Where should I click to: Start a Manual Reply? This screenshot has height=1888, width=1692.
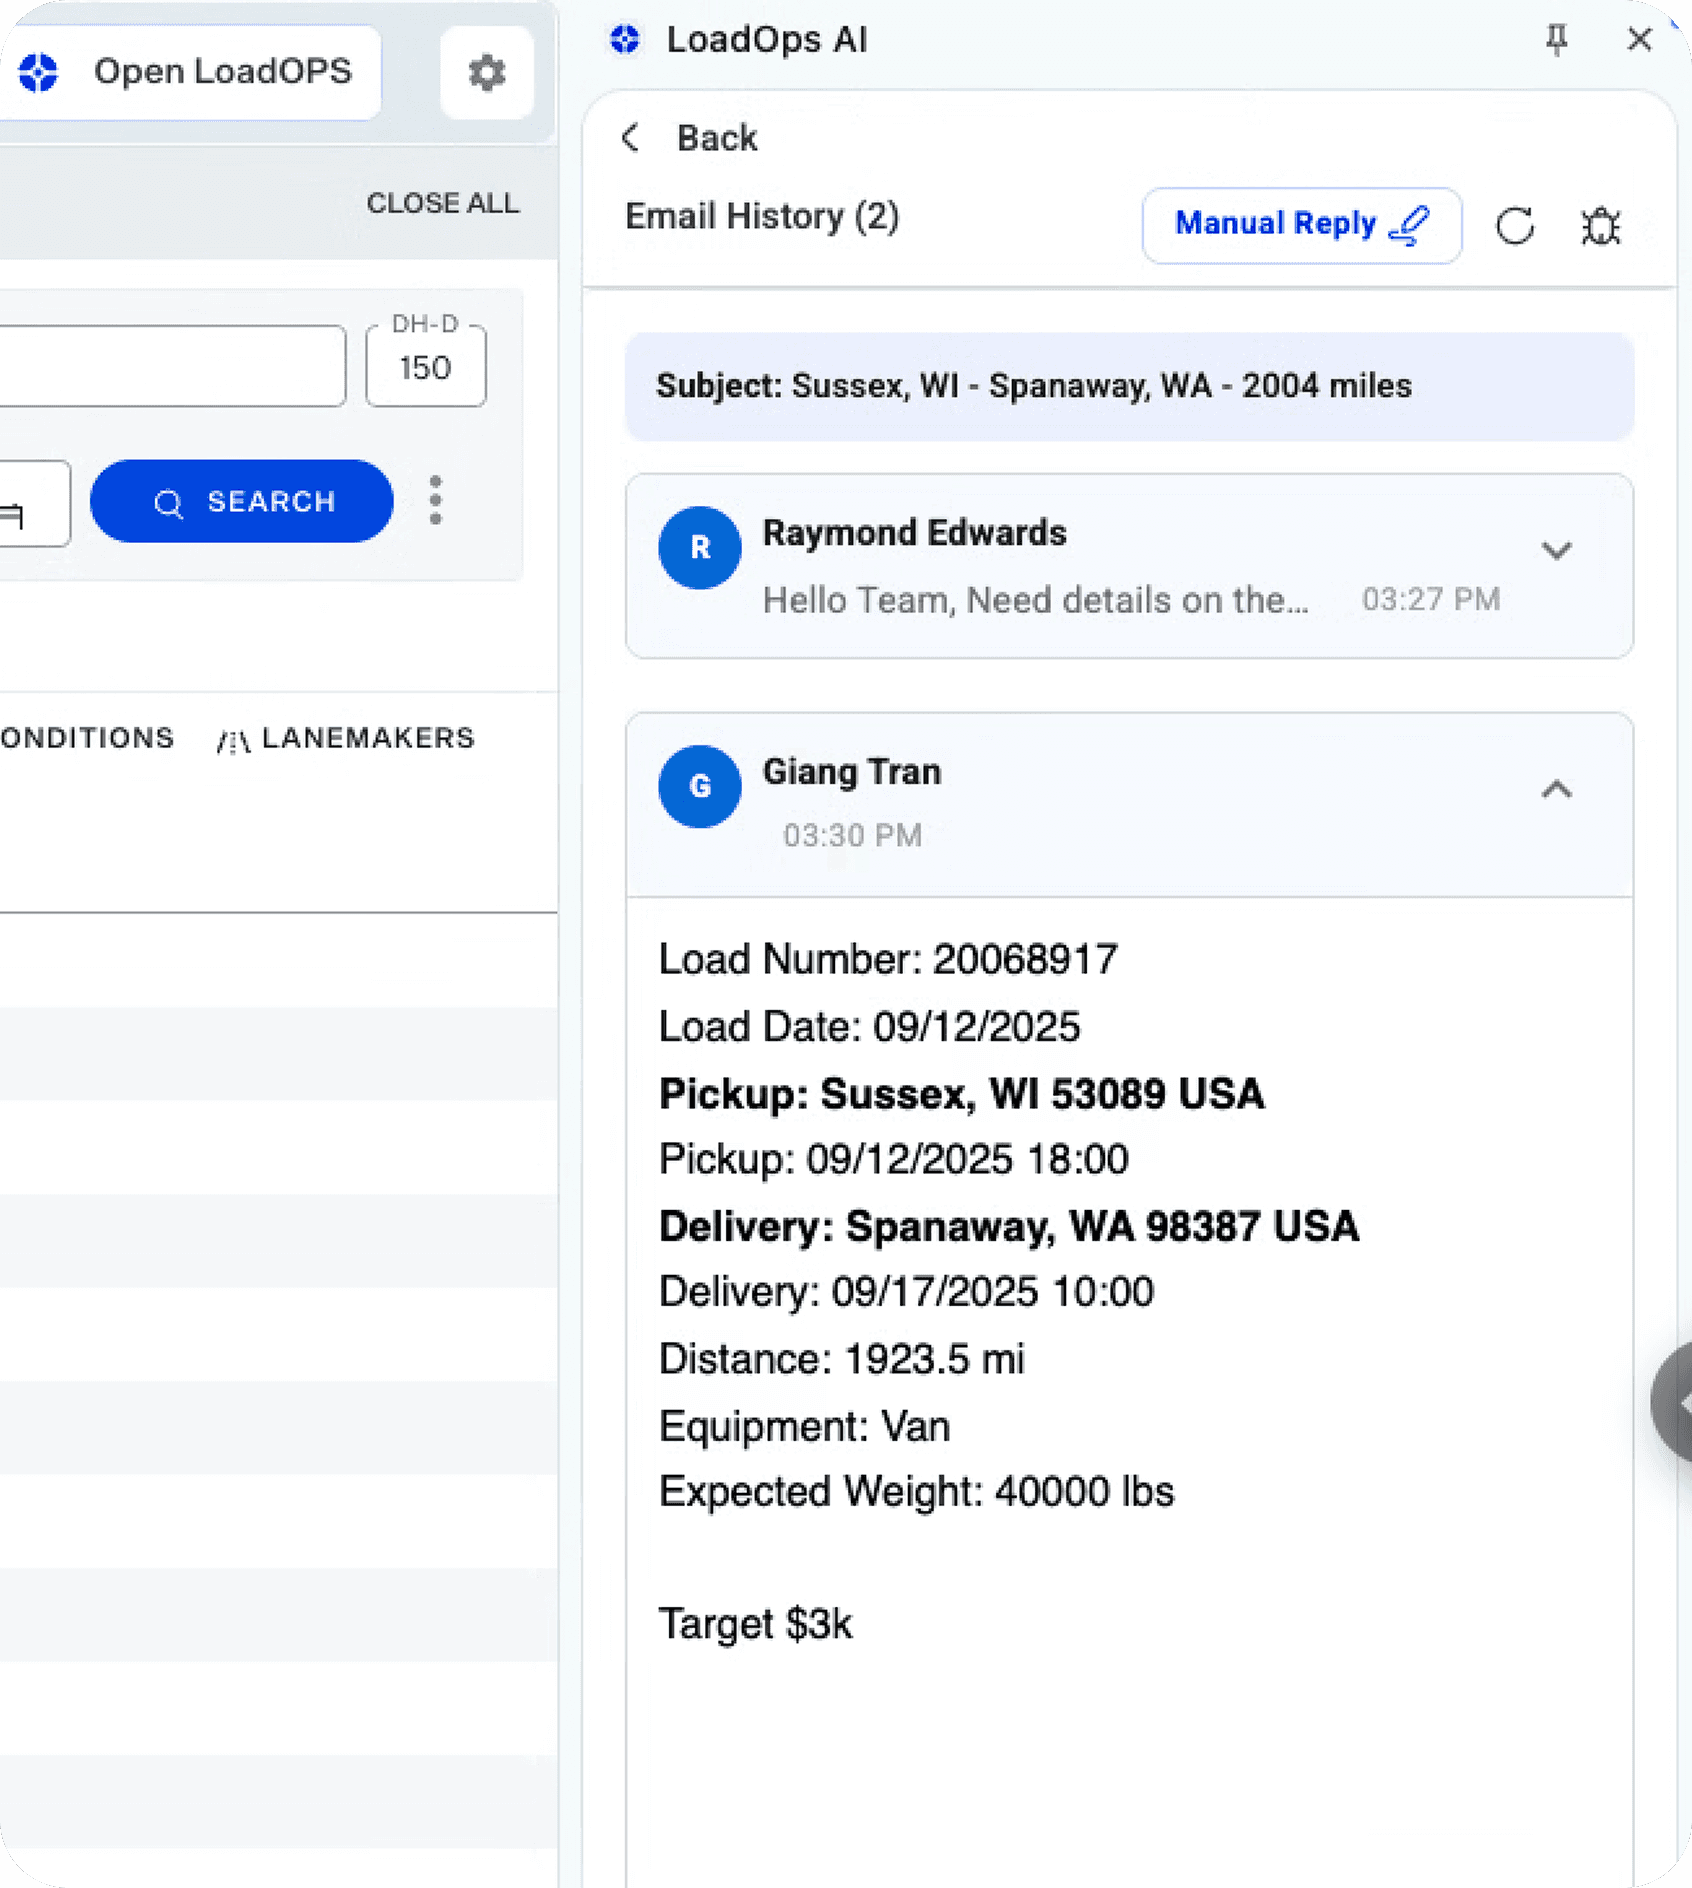[x=1300, y=224]
